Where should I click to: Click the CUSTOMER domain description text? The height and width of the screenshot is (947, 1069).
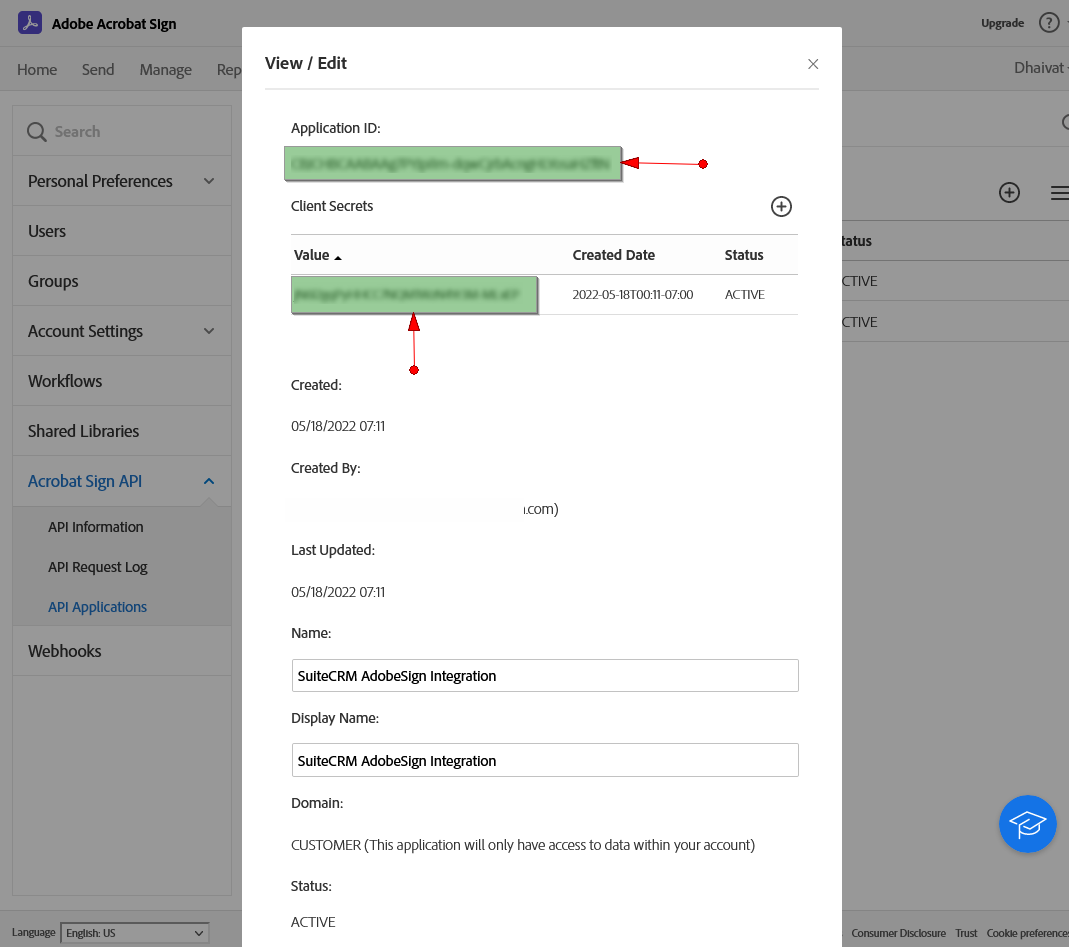click(x=523, y=845)
